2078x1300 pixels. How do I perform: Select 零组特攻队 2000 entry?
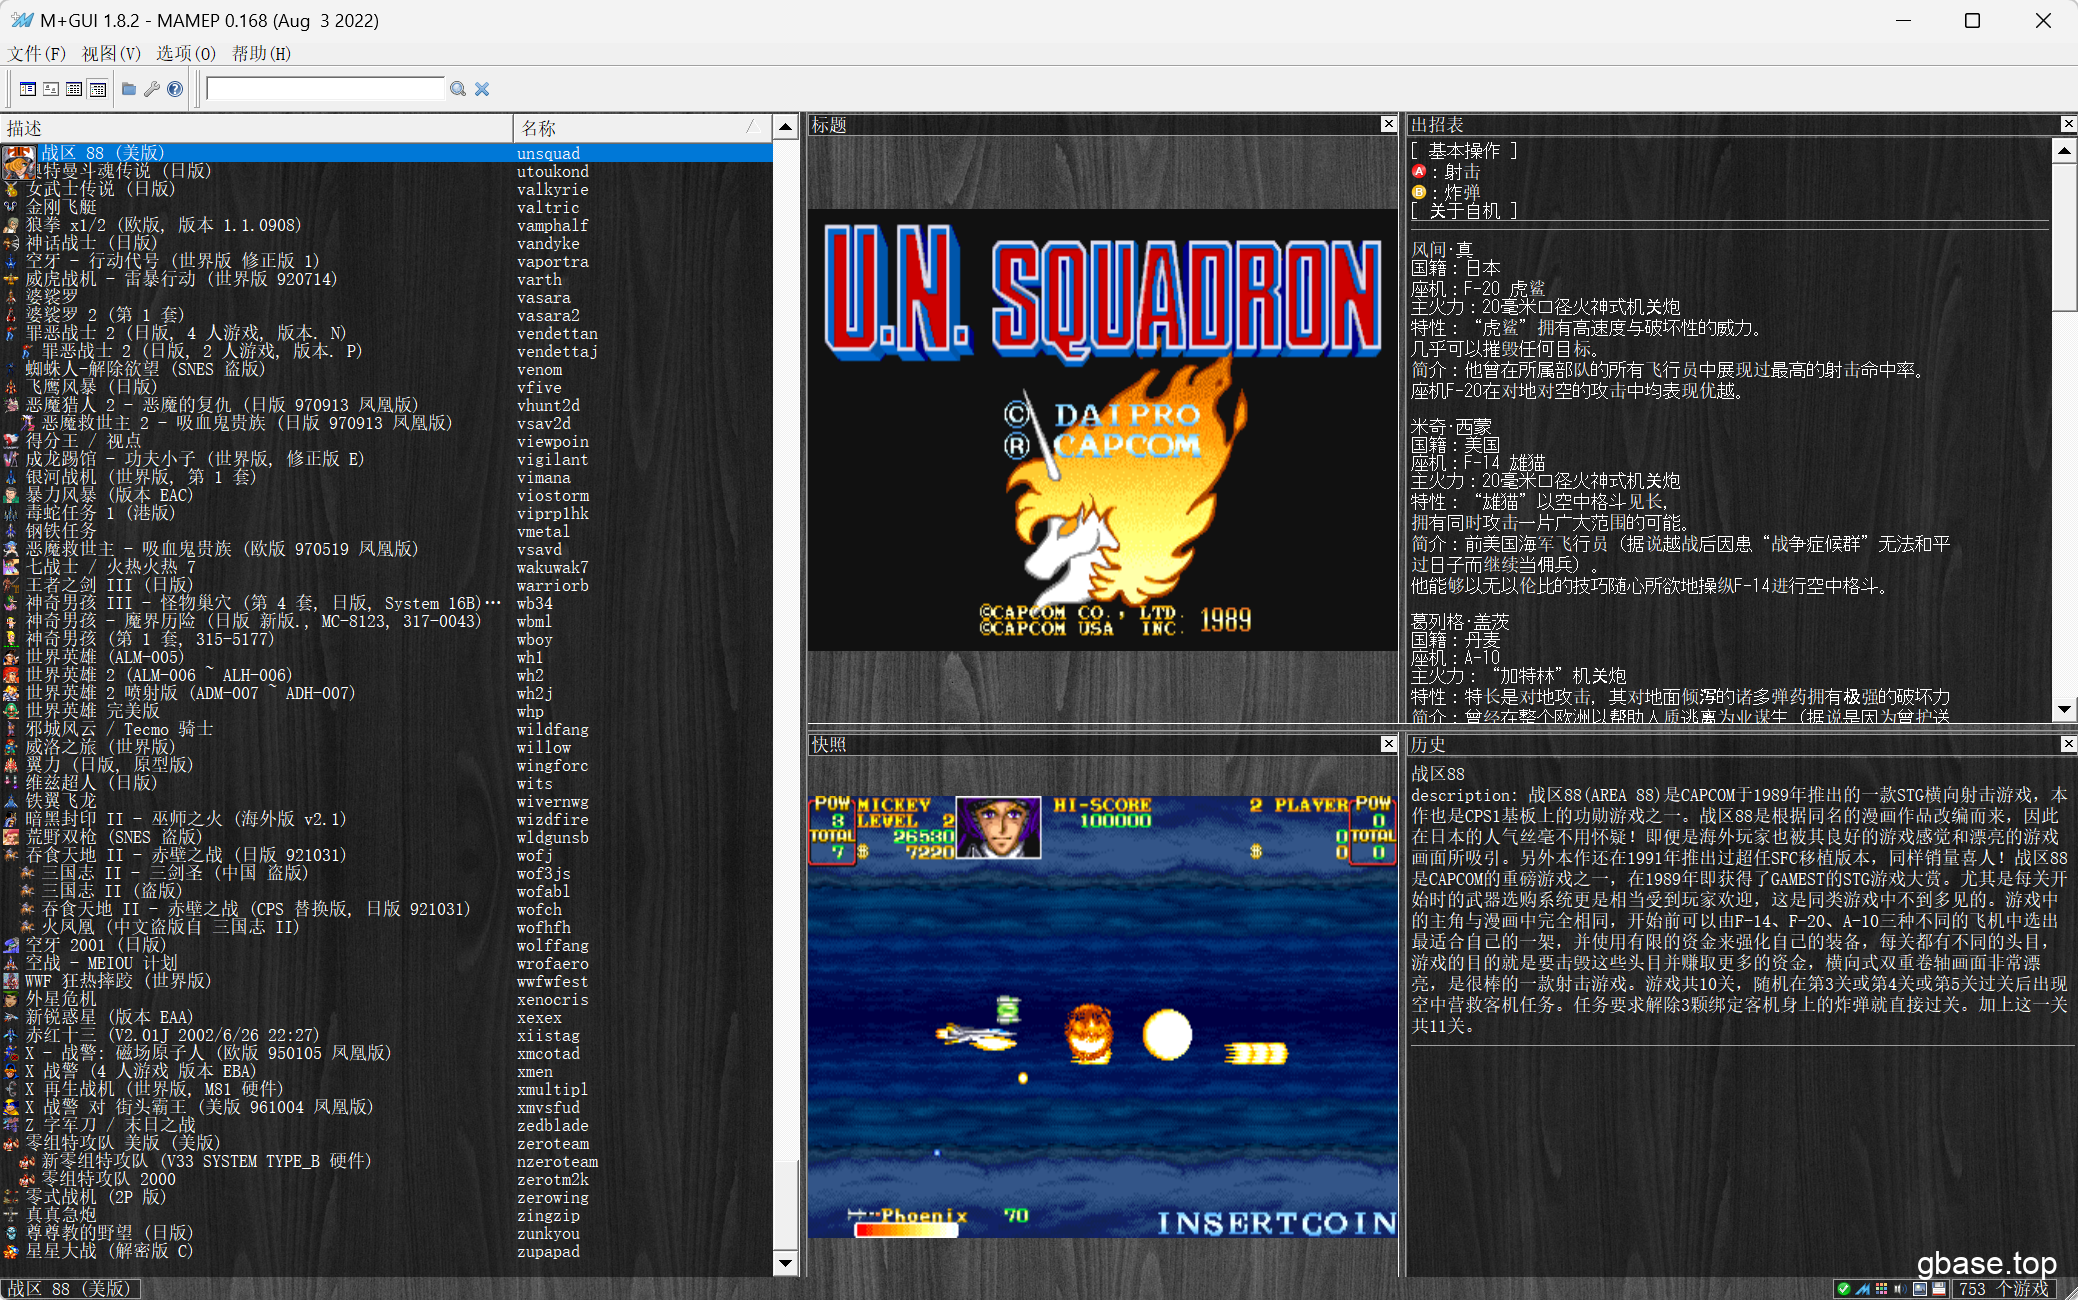(x=386, y=1179)
